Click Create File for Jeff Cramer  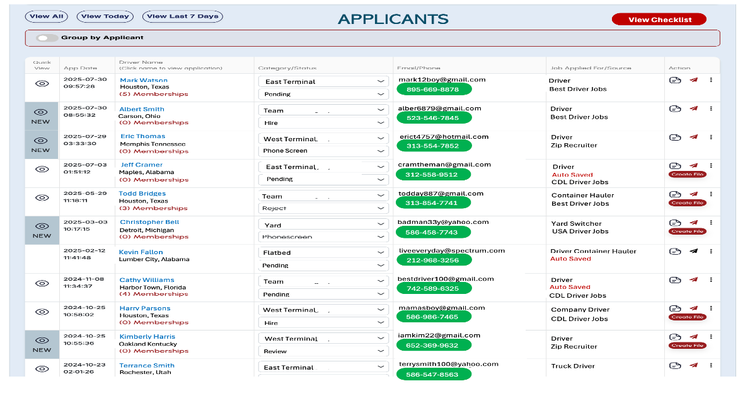687,174
